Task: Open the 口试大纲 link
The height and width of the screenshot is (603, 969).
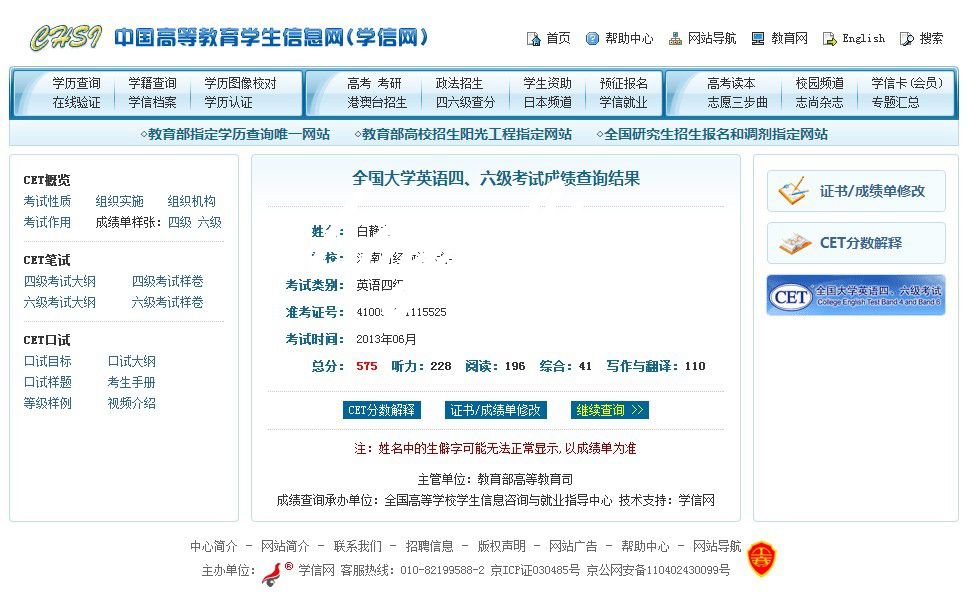Action: [132, 361]
